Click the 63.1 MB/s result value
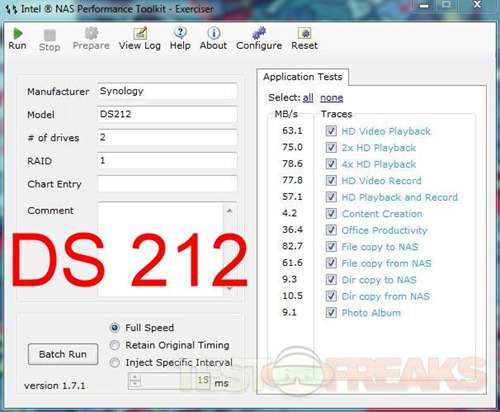The height and width of the screenshot is (412, 500). [x=292, y=131]
